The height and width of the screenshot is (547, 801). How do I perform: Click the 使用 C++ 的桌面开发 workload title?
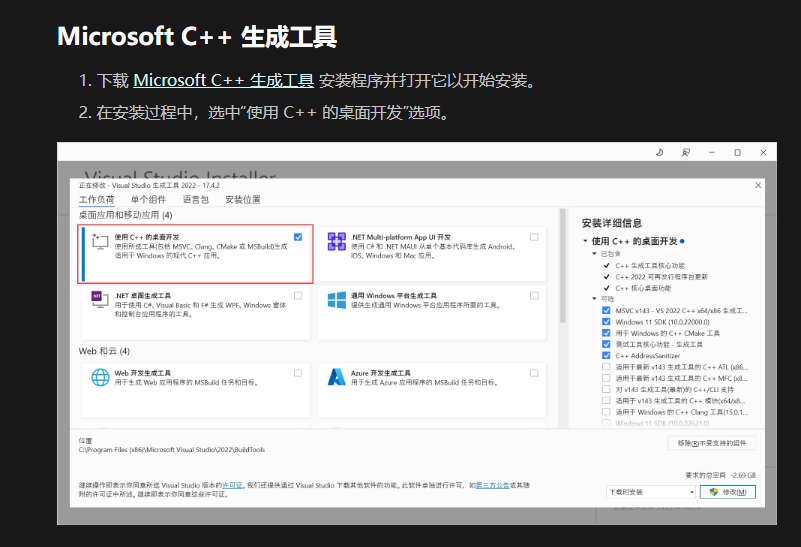coord(147,237)
